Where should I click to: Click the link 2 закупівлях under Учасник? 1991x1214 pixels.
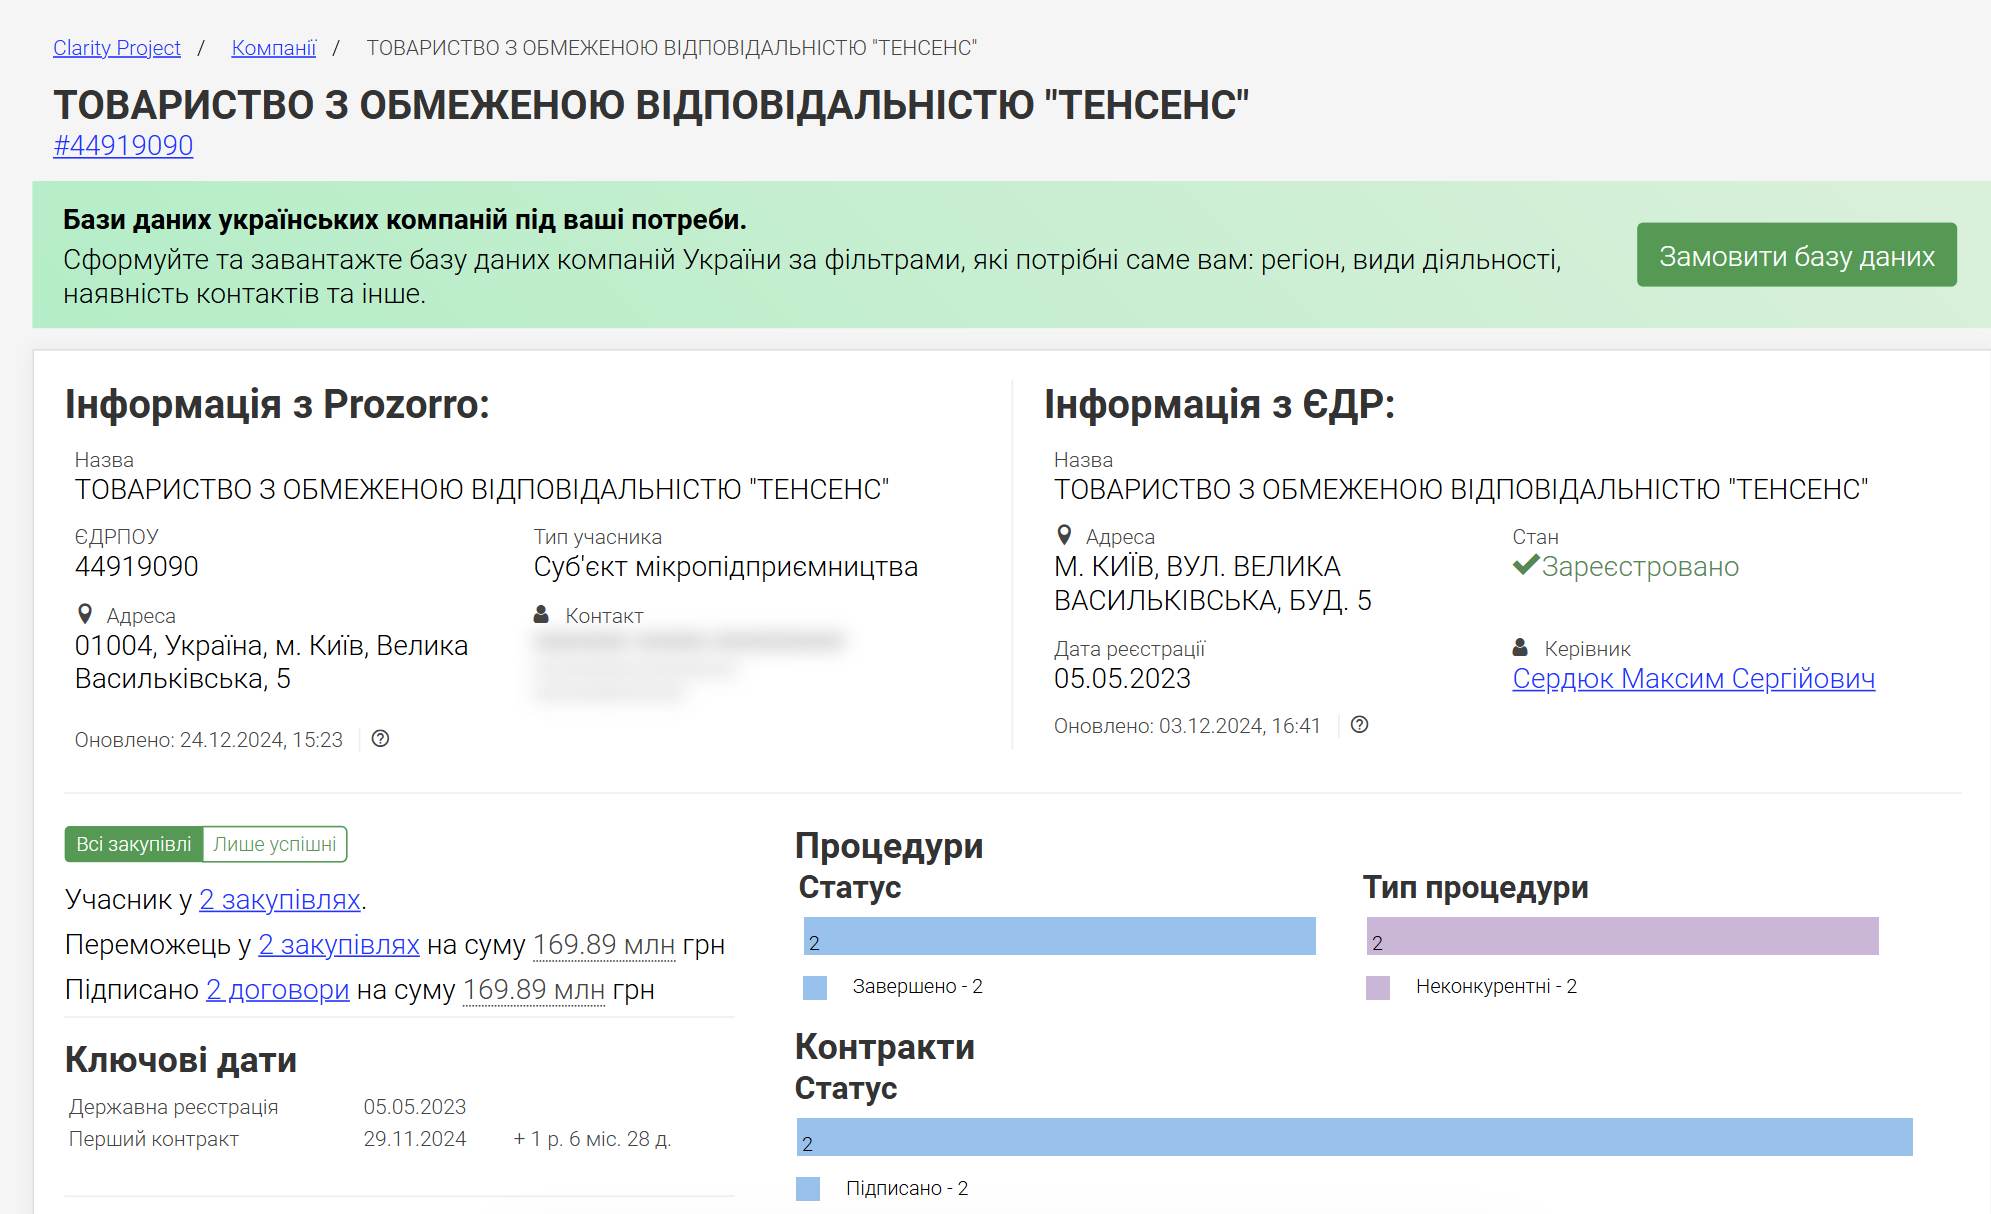pos(281,899)
